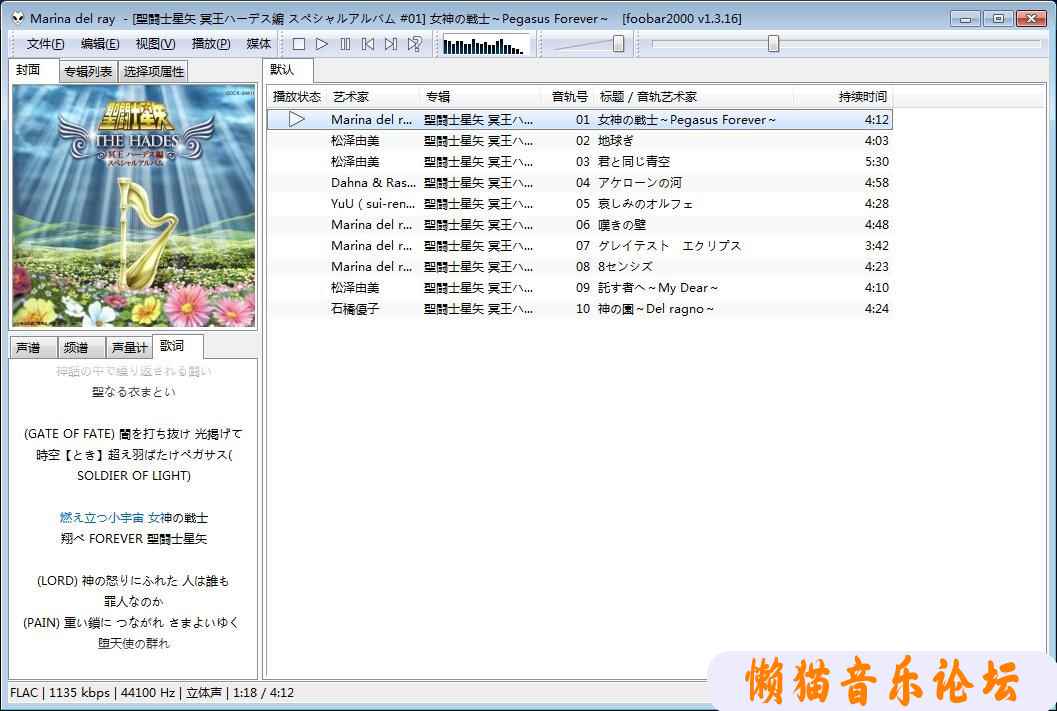The image size is (1057, 711).
Task: Select track 女神の戦士～Pegasus Forever～
Action: pos(580,120)
